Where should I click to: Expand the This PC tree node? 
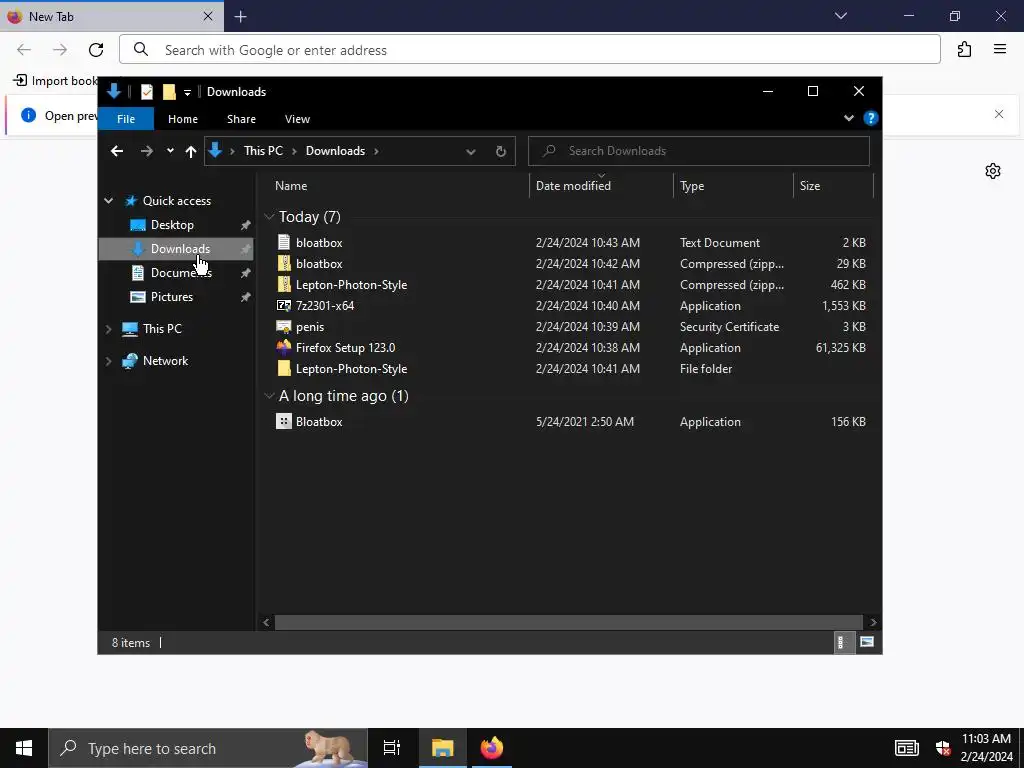[x=108, y=329]
